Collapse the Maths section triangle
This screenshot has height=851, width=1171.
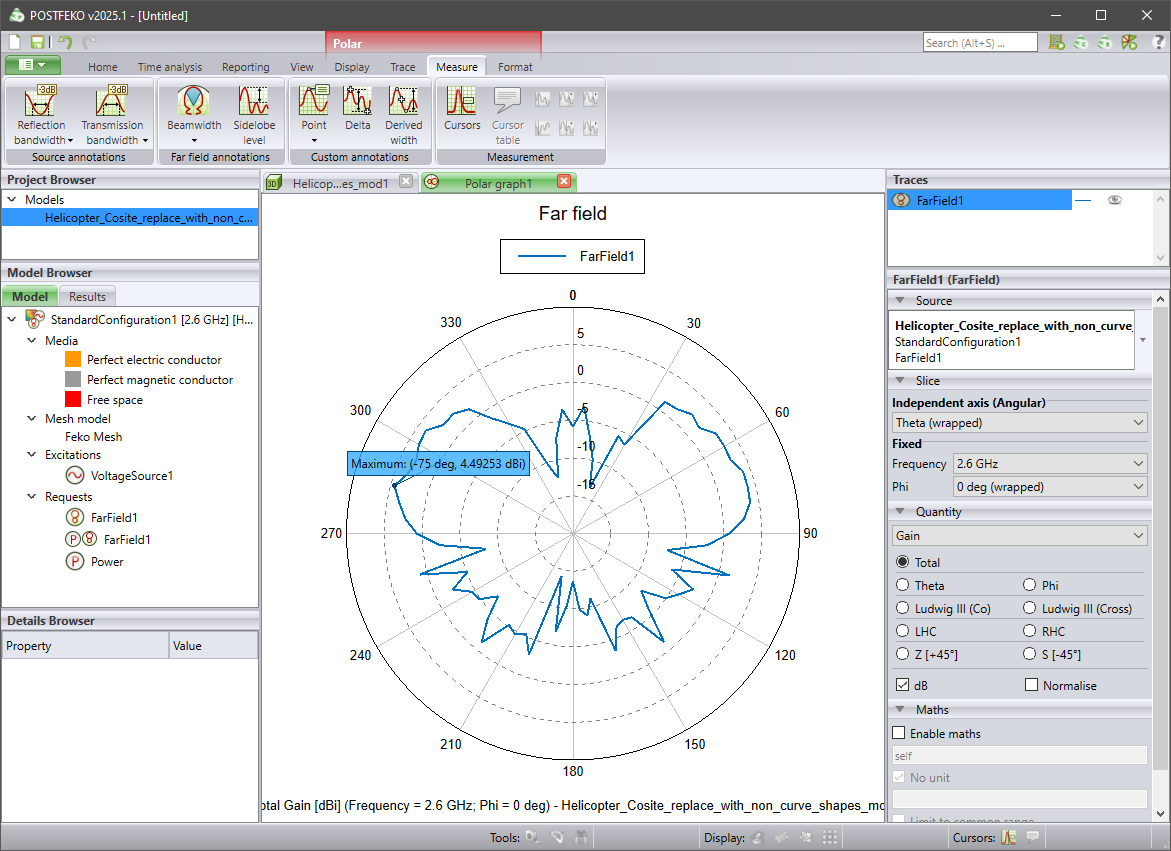[901, 709]
